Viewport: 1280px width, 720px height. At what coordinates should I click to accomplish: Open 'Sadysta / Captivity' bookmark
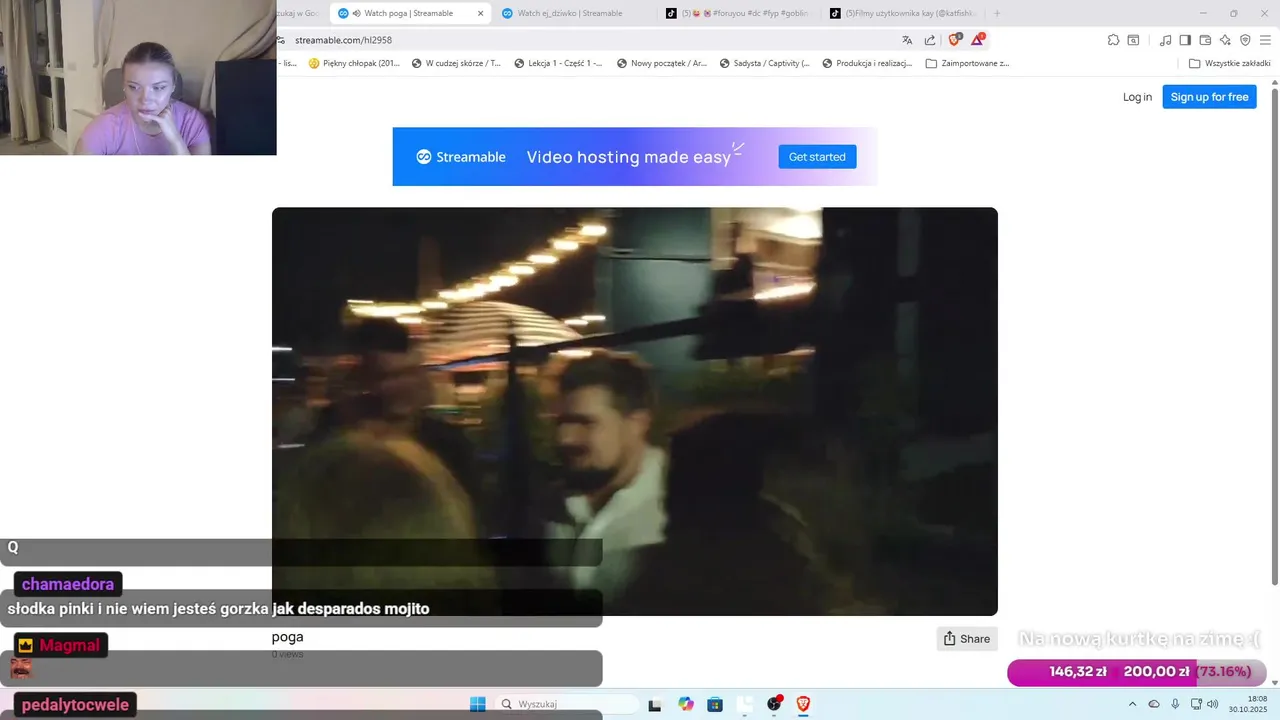[x=765, y=63]
